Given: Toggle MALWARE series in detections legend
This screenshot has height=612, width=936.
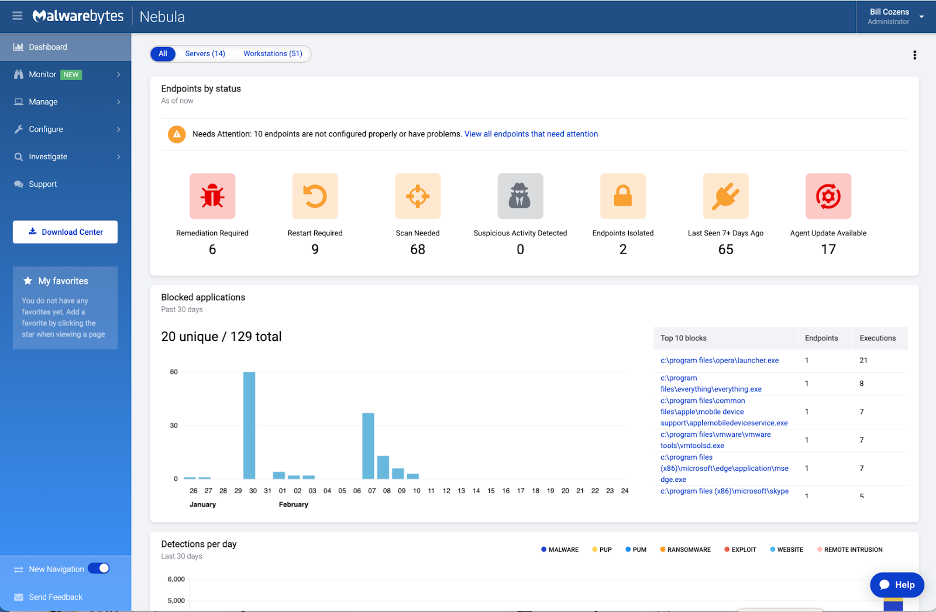Looking at the screenshot, I should (x=560, y=549).
